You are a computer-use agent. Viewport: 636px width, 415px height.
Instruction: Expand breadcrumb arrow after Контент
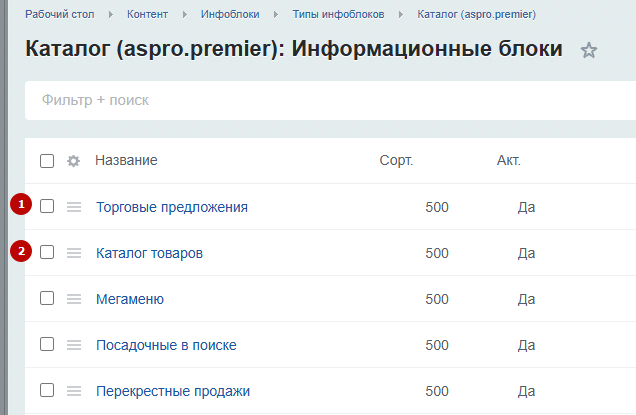(x=185, y=15)
